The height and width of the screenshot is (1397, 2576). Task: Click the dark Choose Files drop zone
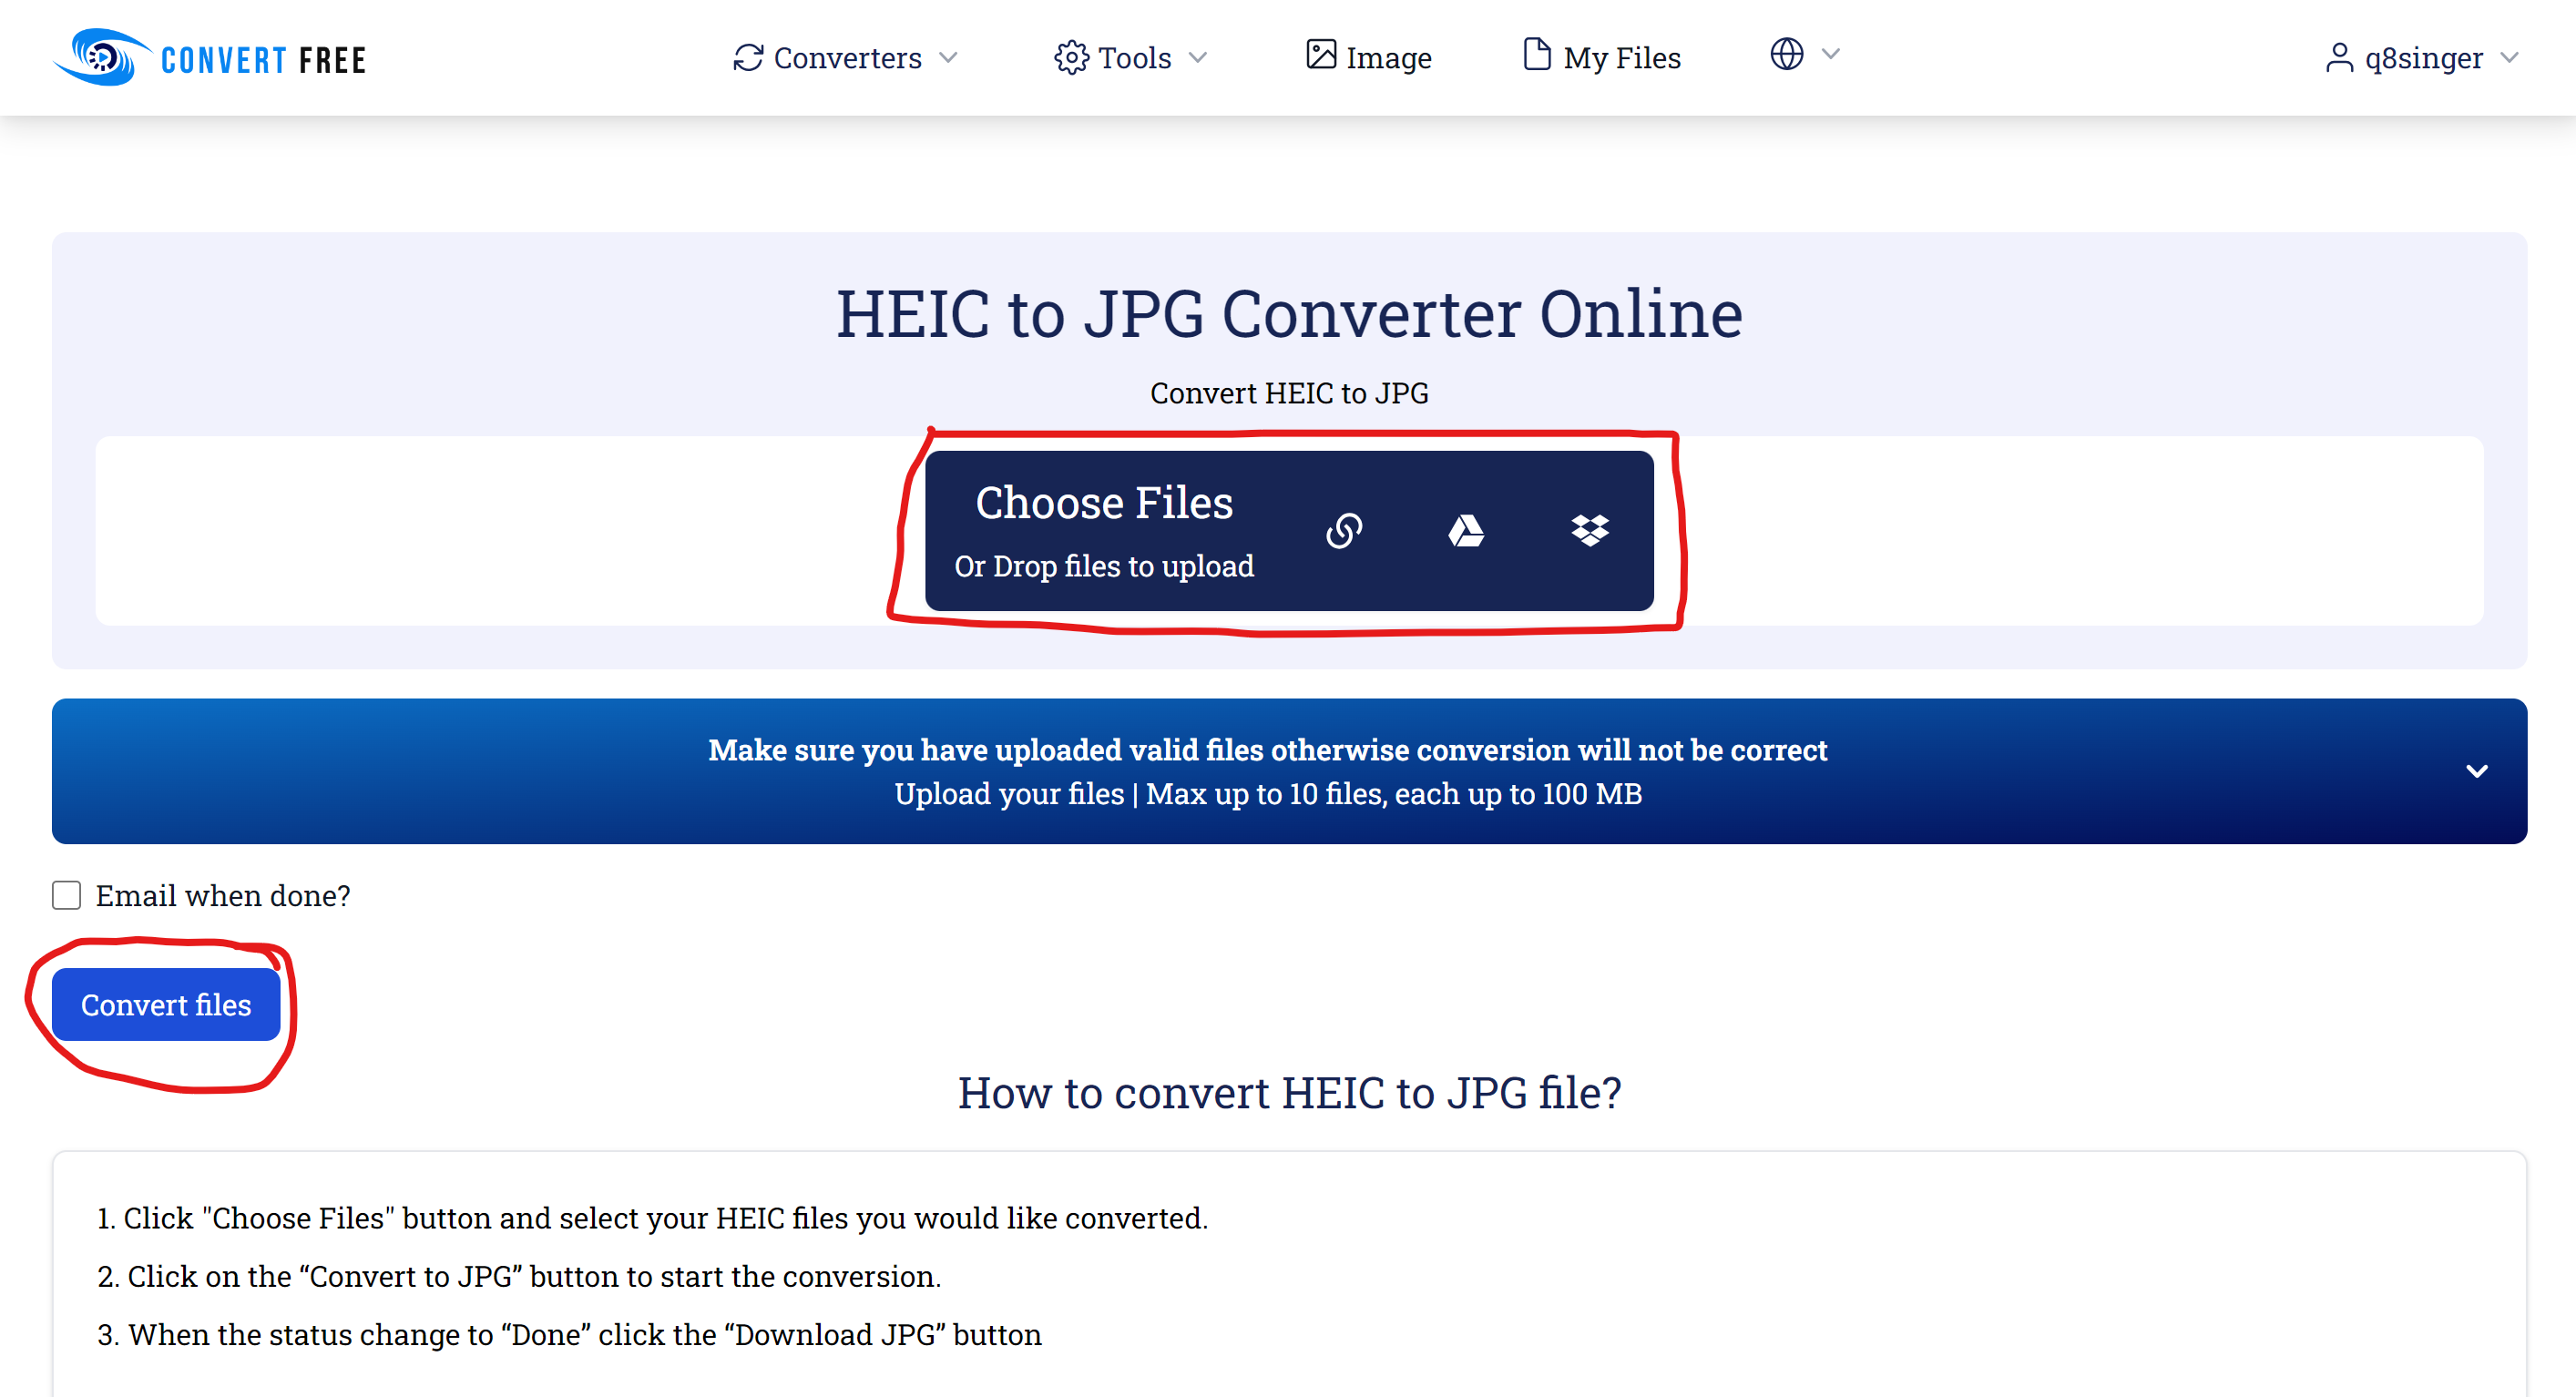click(1105, 530)
